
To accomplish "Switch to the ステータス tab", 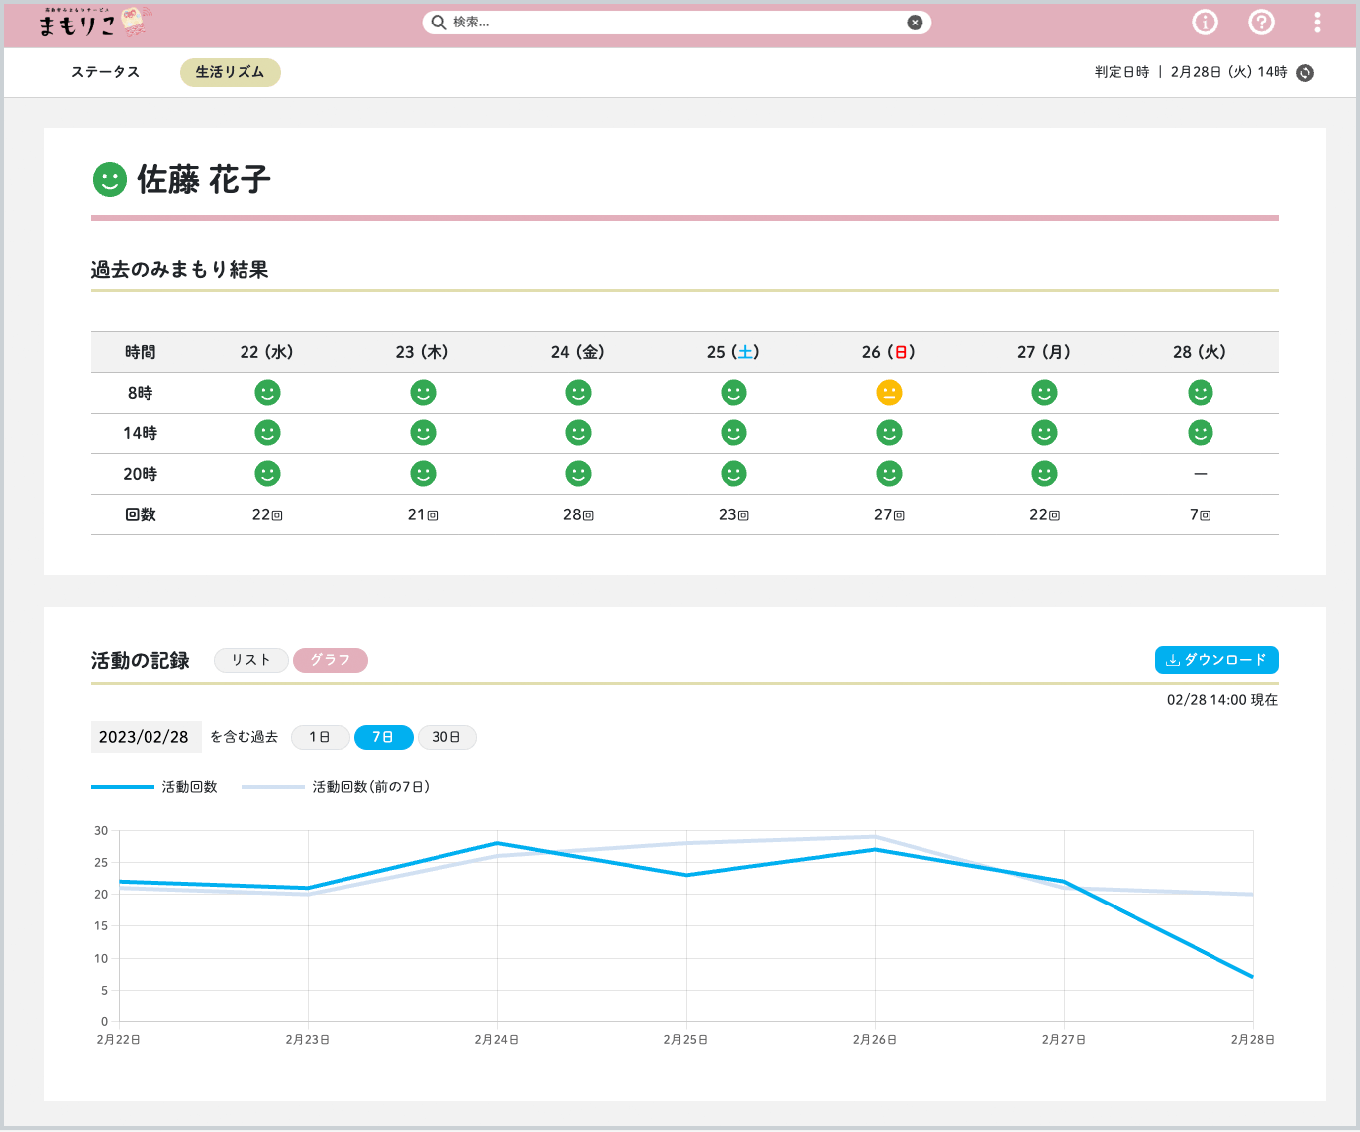I will [106, 72].
